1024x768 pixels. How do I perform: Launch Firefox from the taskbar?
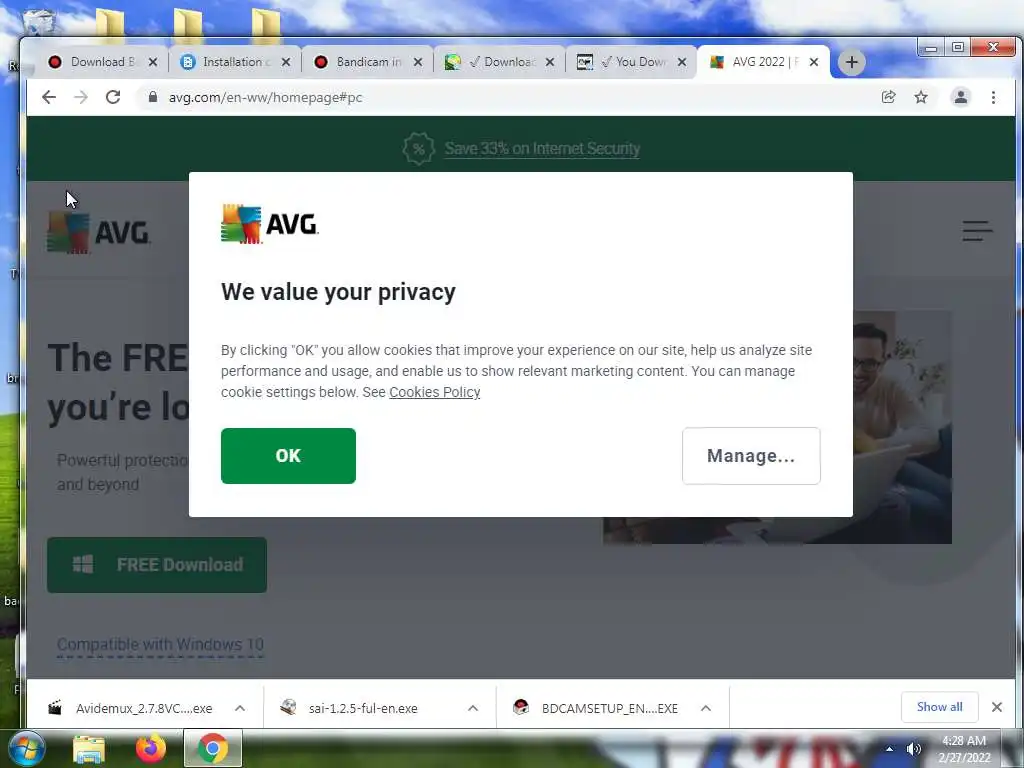coord(151,749)
